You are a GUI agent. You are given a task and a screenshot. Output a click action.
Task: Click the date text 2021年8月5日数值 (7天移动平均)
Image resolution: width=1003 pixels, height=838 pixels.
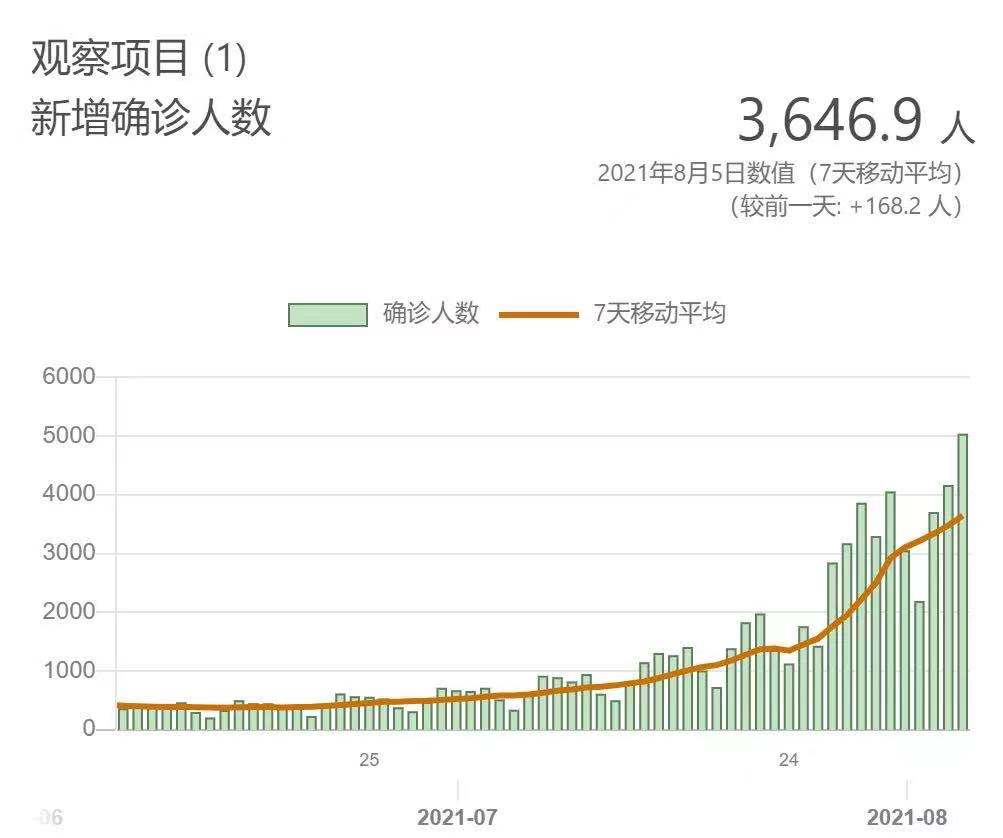tap(780, 173)
